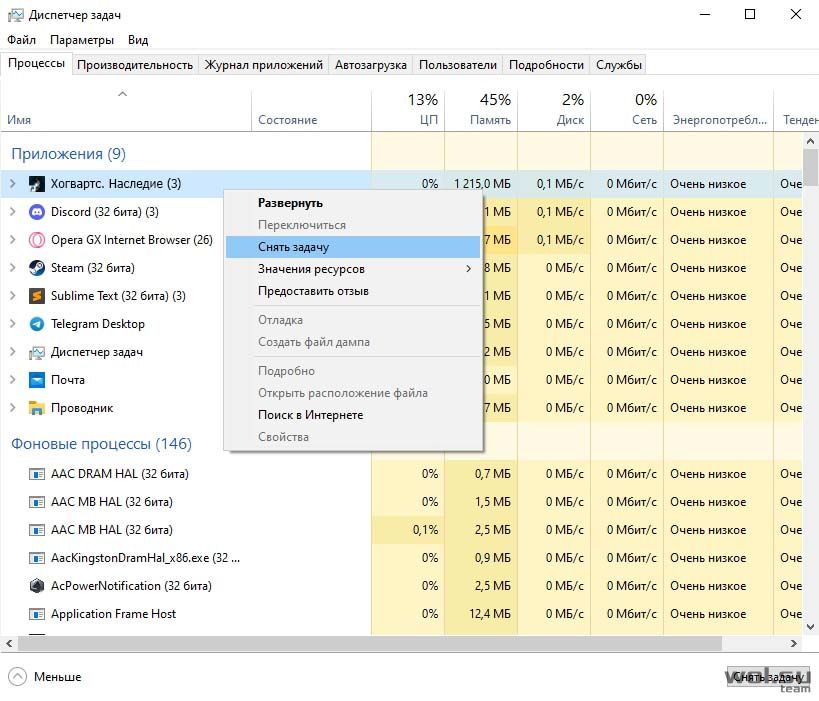Viewport: 819px width, 701px height.
Task: Open the Вид menu
Action: [138, 40]
